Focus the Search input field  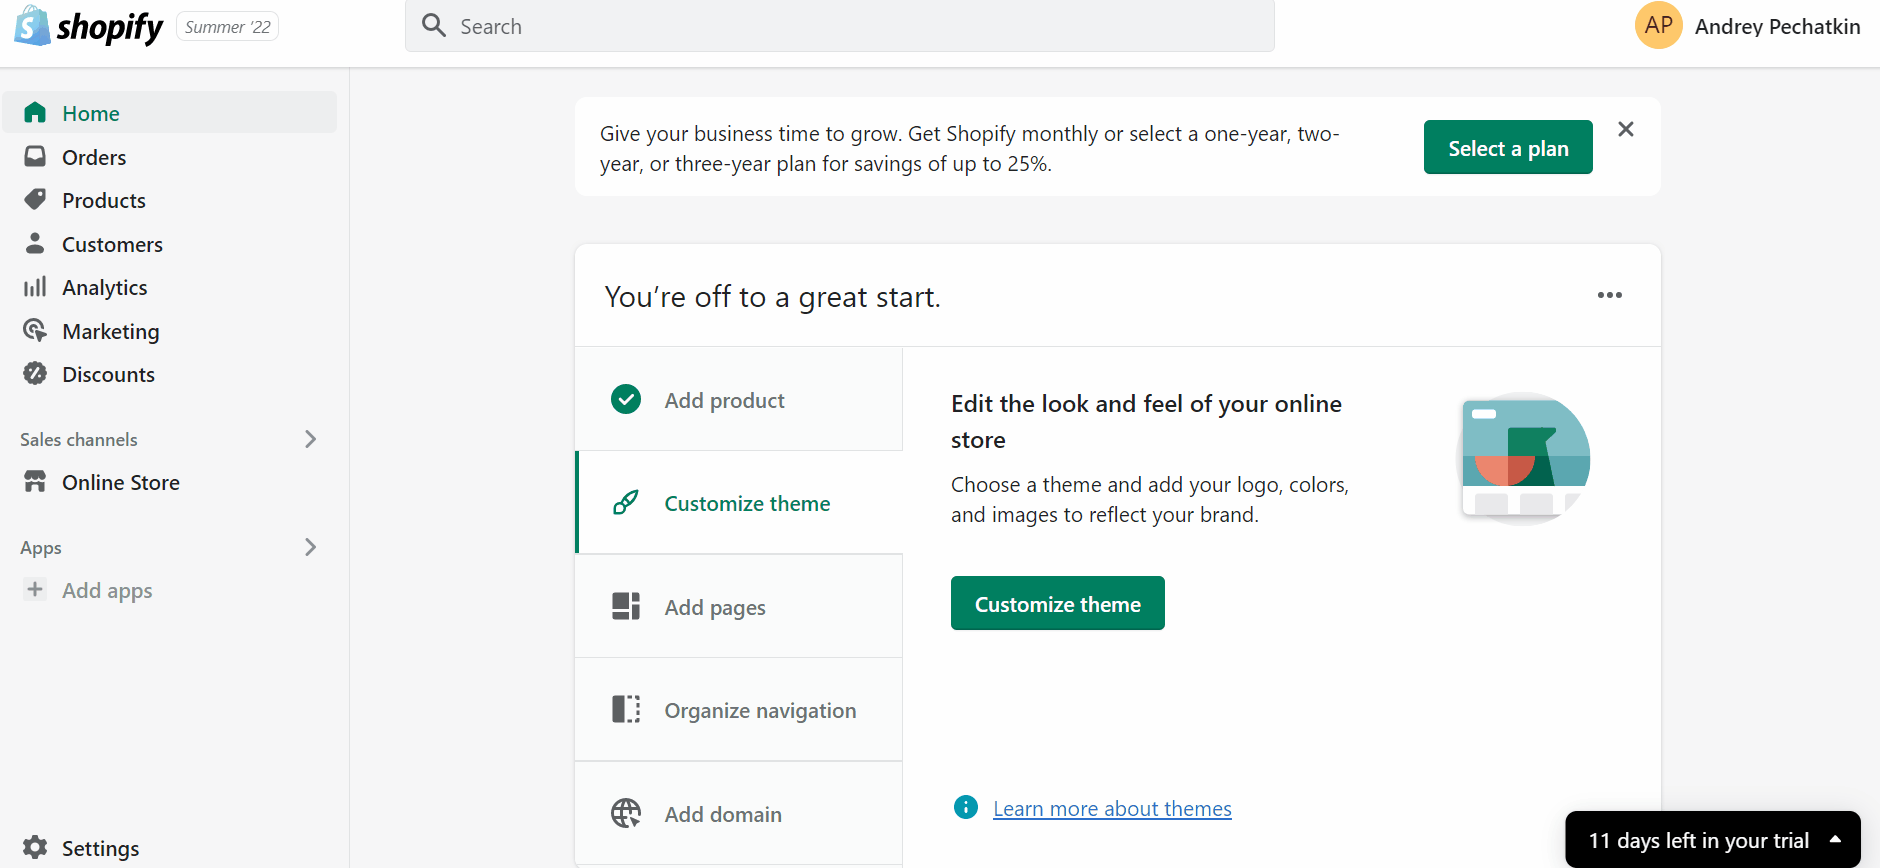(840, 26)
